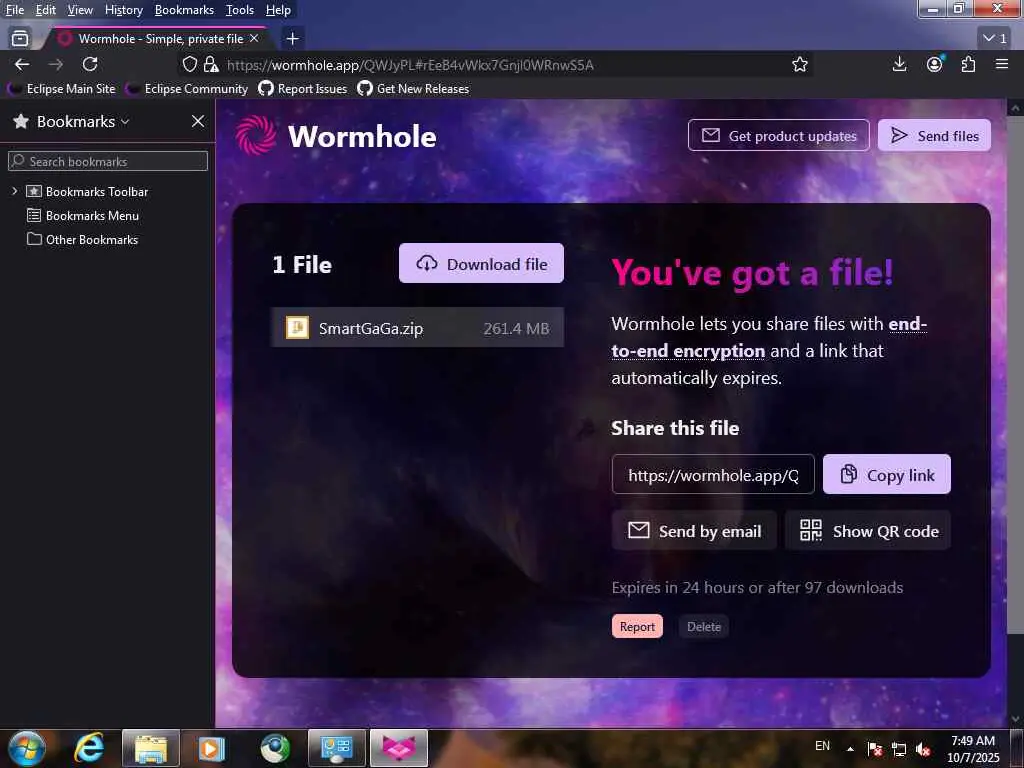Click the network tray icon
Image resolution: width=1024 pixels, height=768 pixels.
tap(899, 749)
